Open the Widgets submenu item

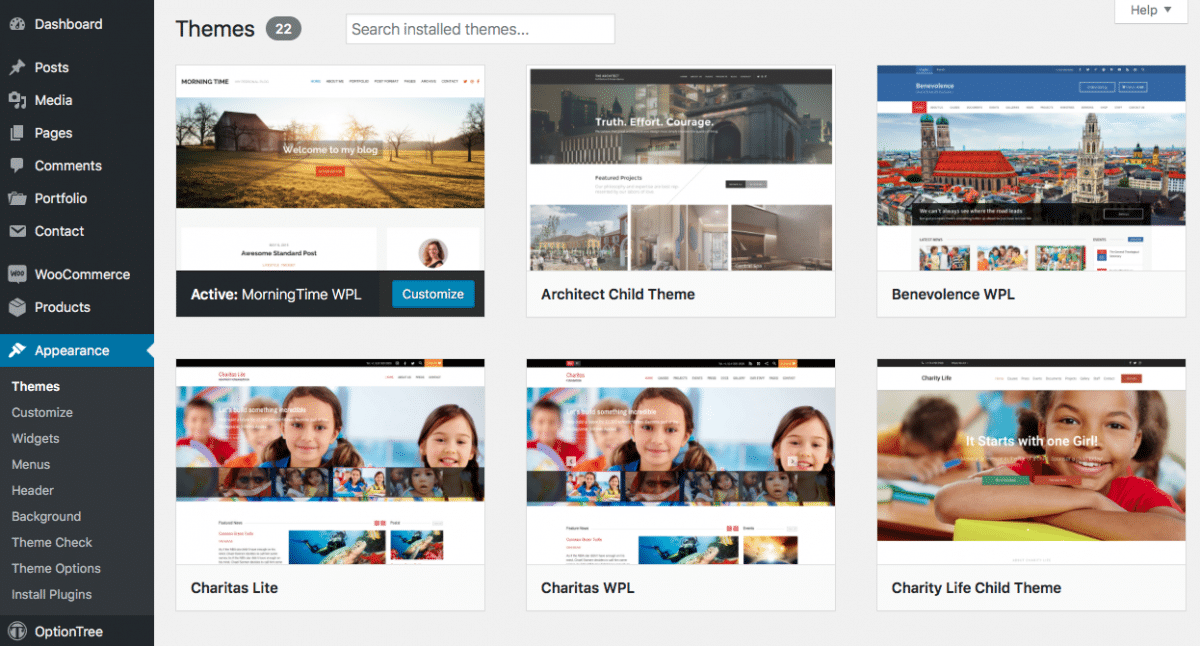click(35, 439)
